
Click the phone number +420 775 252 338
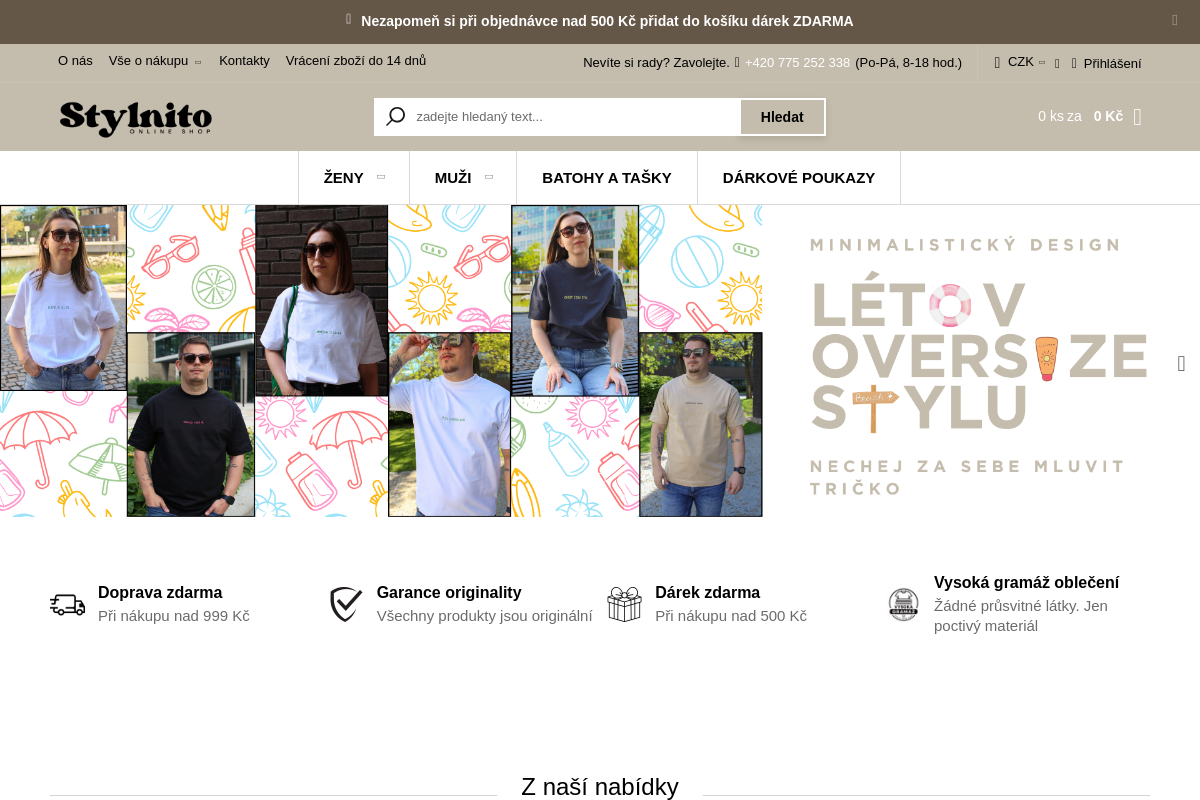point(797,63)
